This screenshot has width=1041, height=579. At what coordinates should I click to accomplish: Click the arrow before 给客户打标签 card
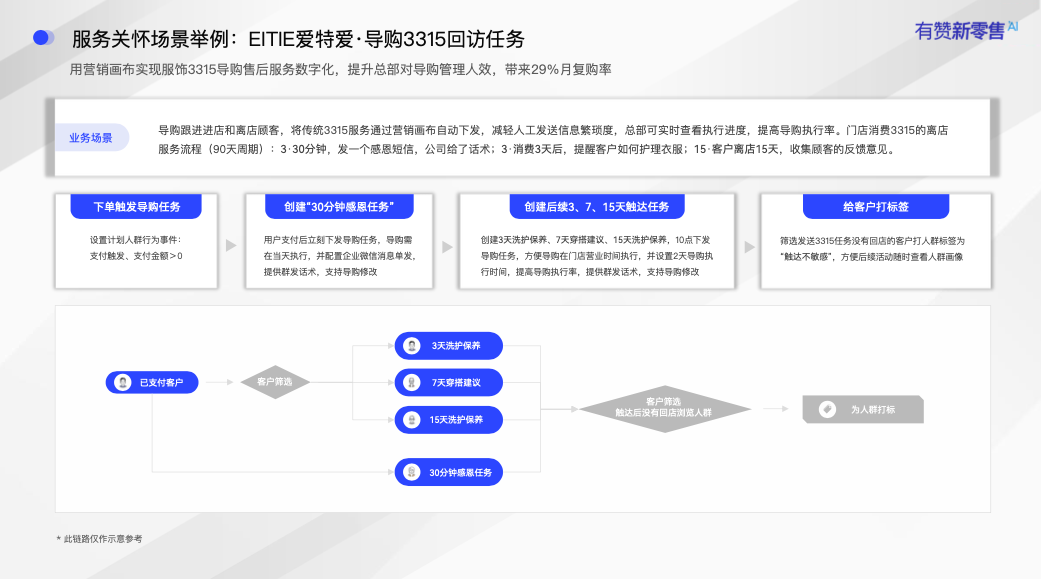coord(750,247)
